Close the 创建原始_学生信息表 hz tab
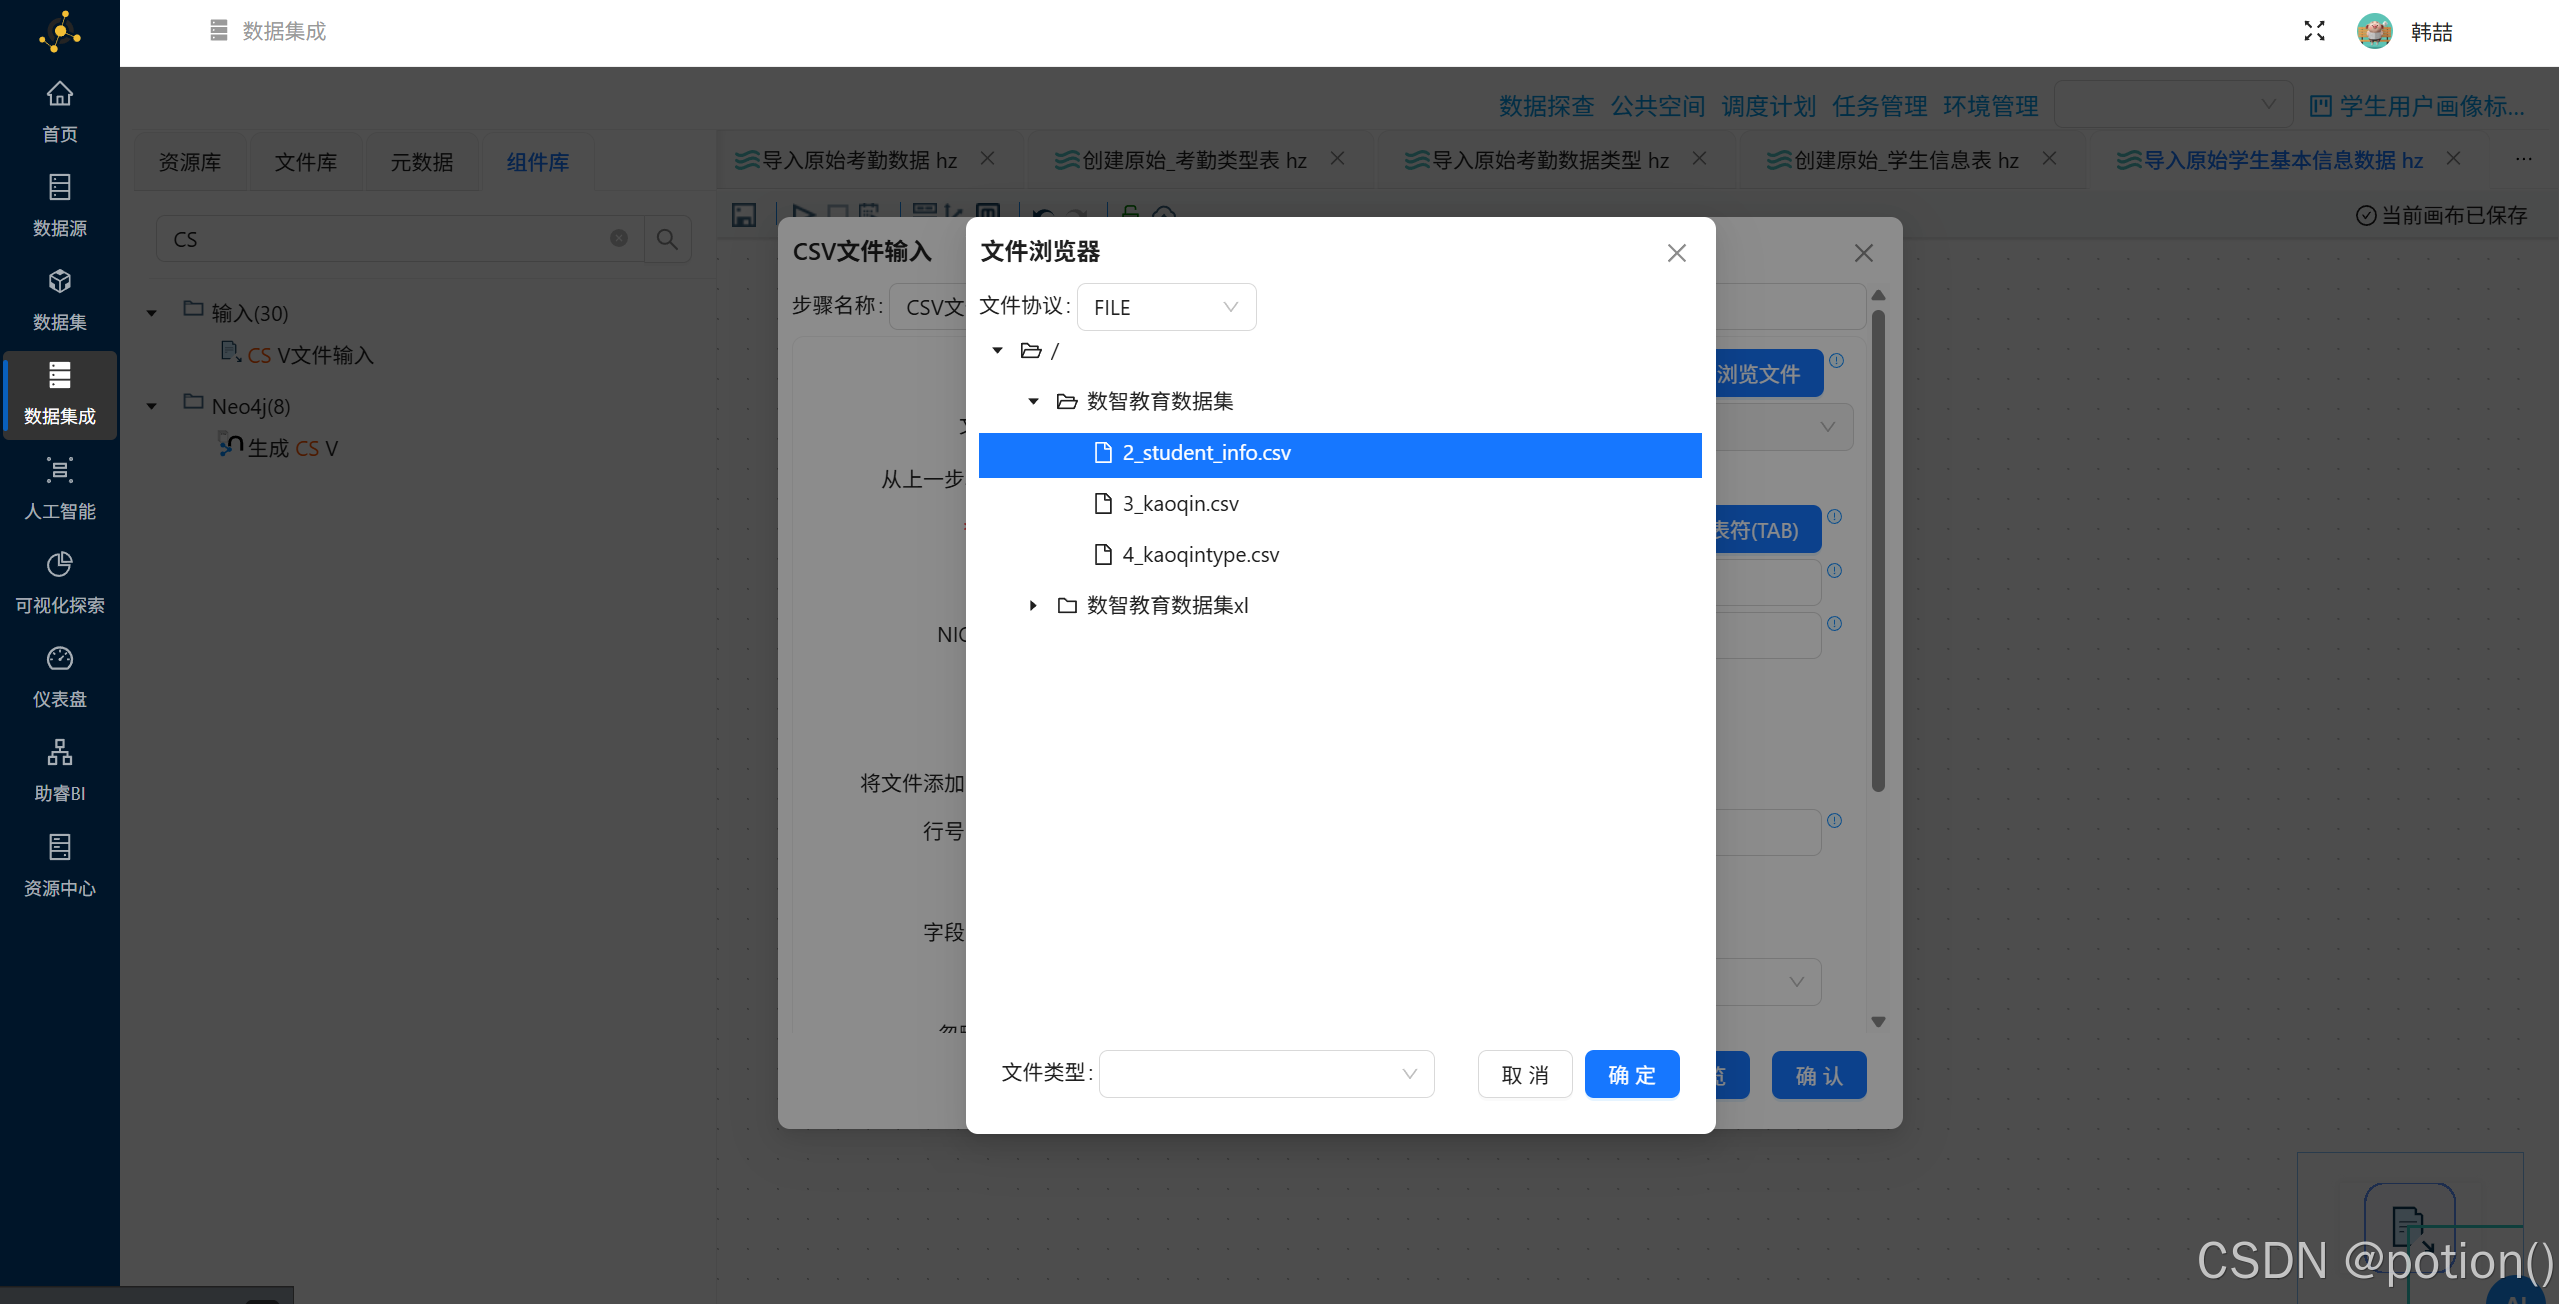Viewport: 2559px width, 1304px height. (x=2049, y=159)
